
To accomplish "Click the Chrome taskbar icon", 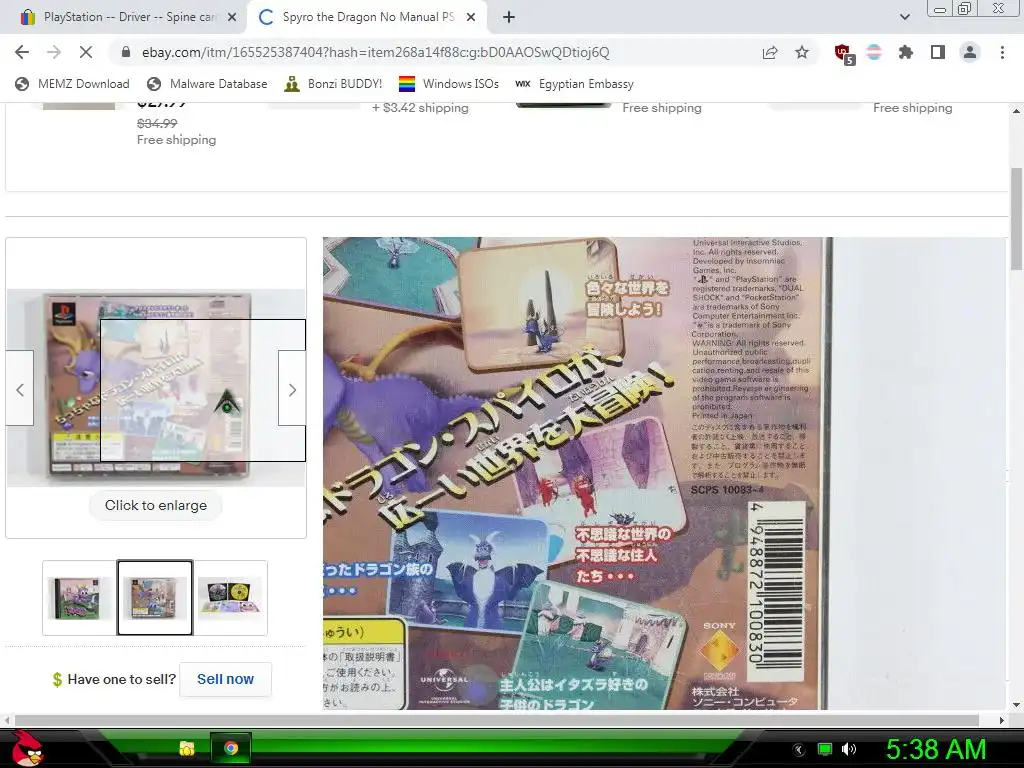I will (x=231, y=748).
